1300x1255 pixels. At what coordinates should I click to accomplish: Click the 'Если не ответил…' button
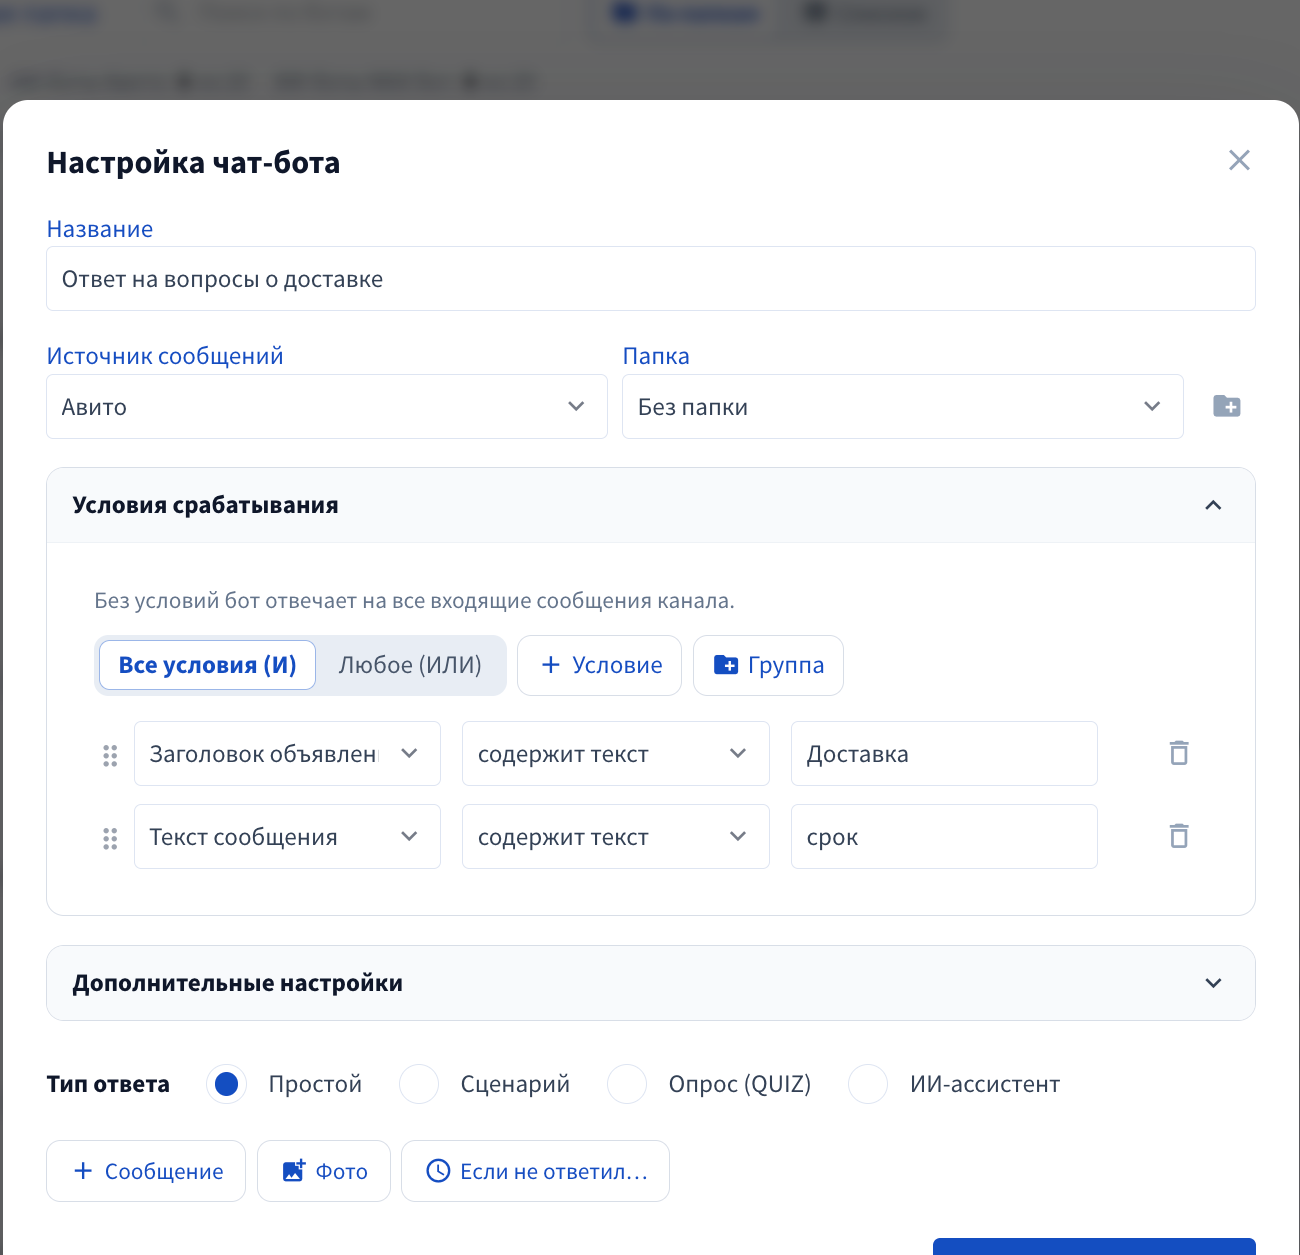click(x=535, y=1171)
